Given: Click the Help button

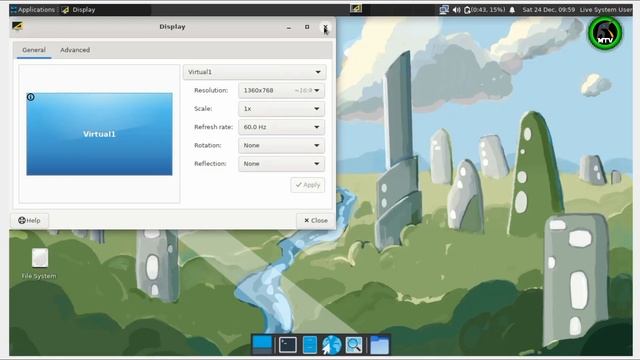Looking at the screenshot, I should [x=29, y=220].
